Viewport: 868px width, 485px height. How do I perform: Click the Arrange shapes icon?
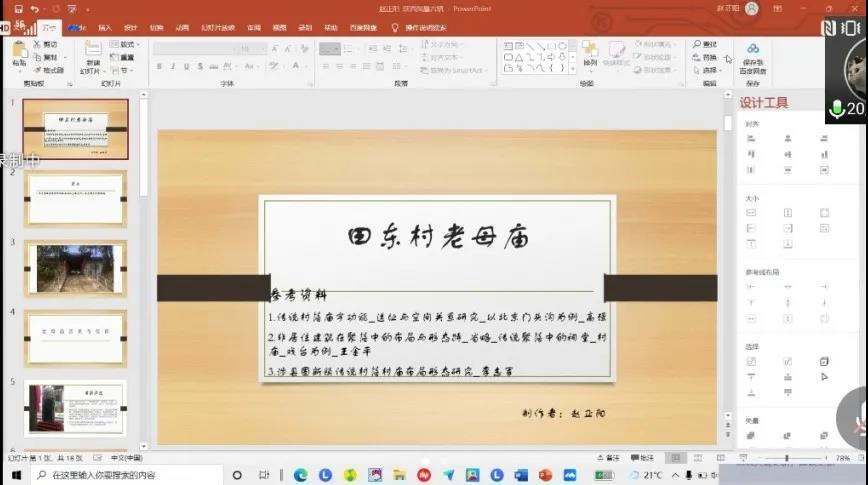[x=590, y=52]
